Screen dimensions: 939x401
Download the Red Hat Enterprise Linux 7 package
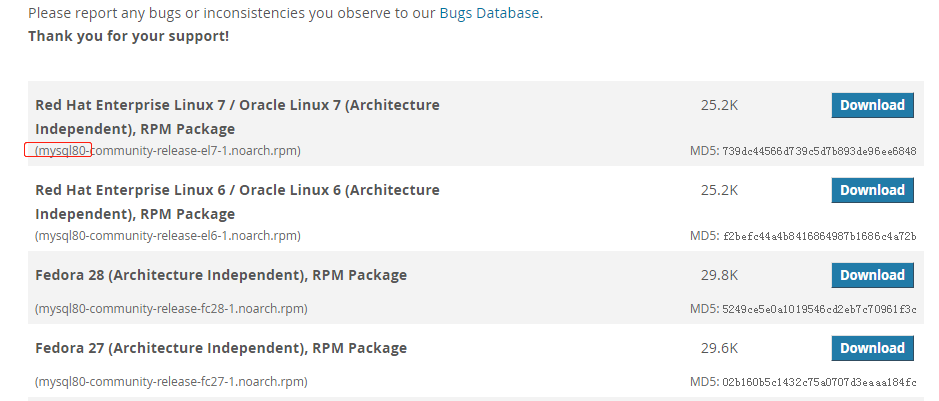[x=873, y=105]
